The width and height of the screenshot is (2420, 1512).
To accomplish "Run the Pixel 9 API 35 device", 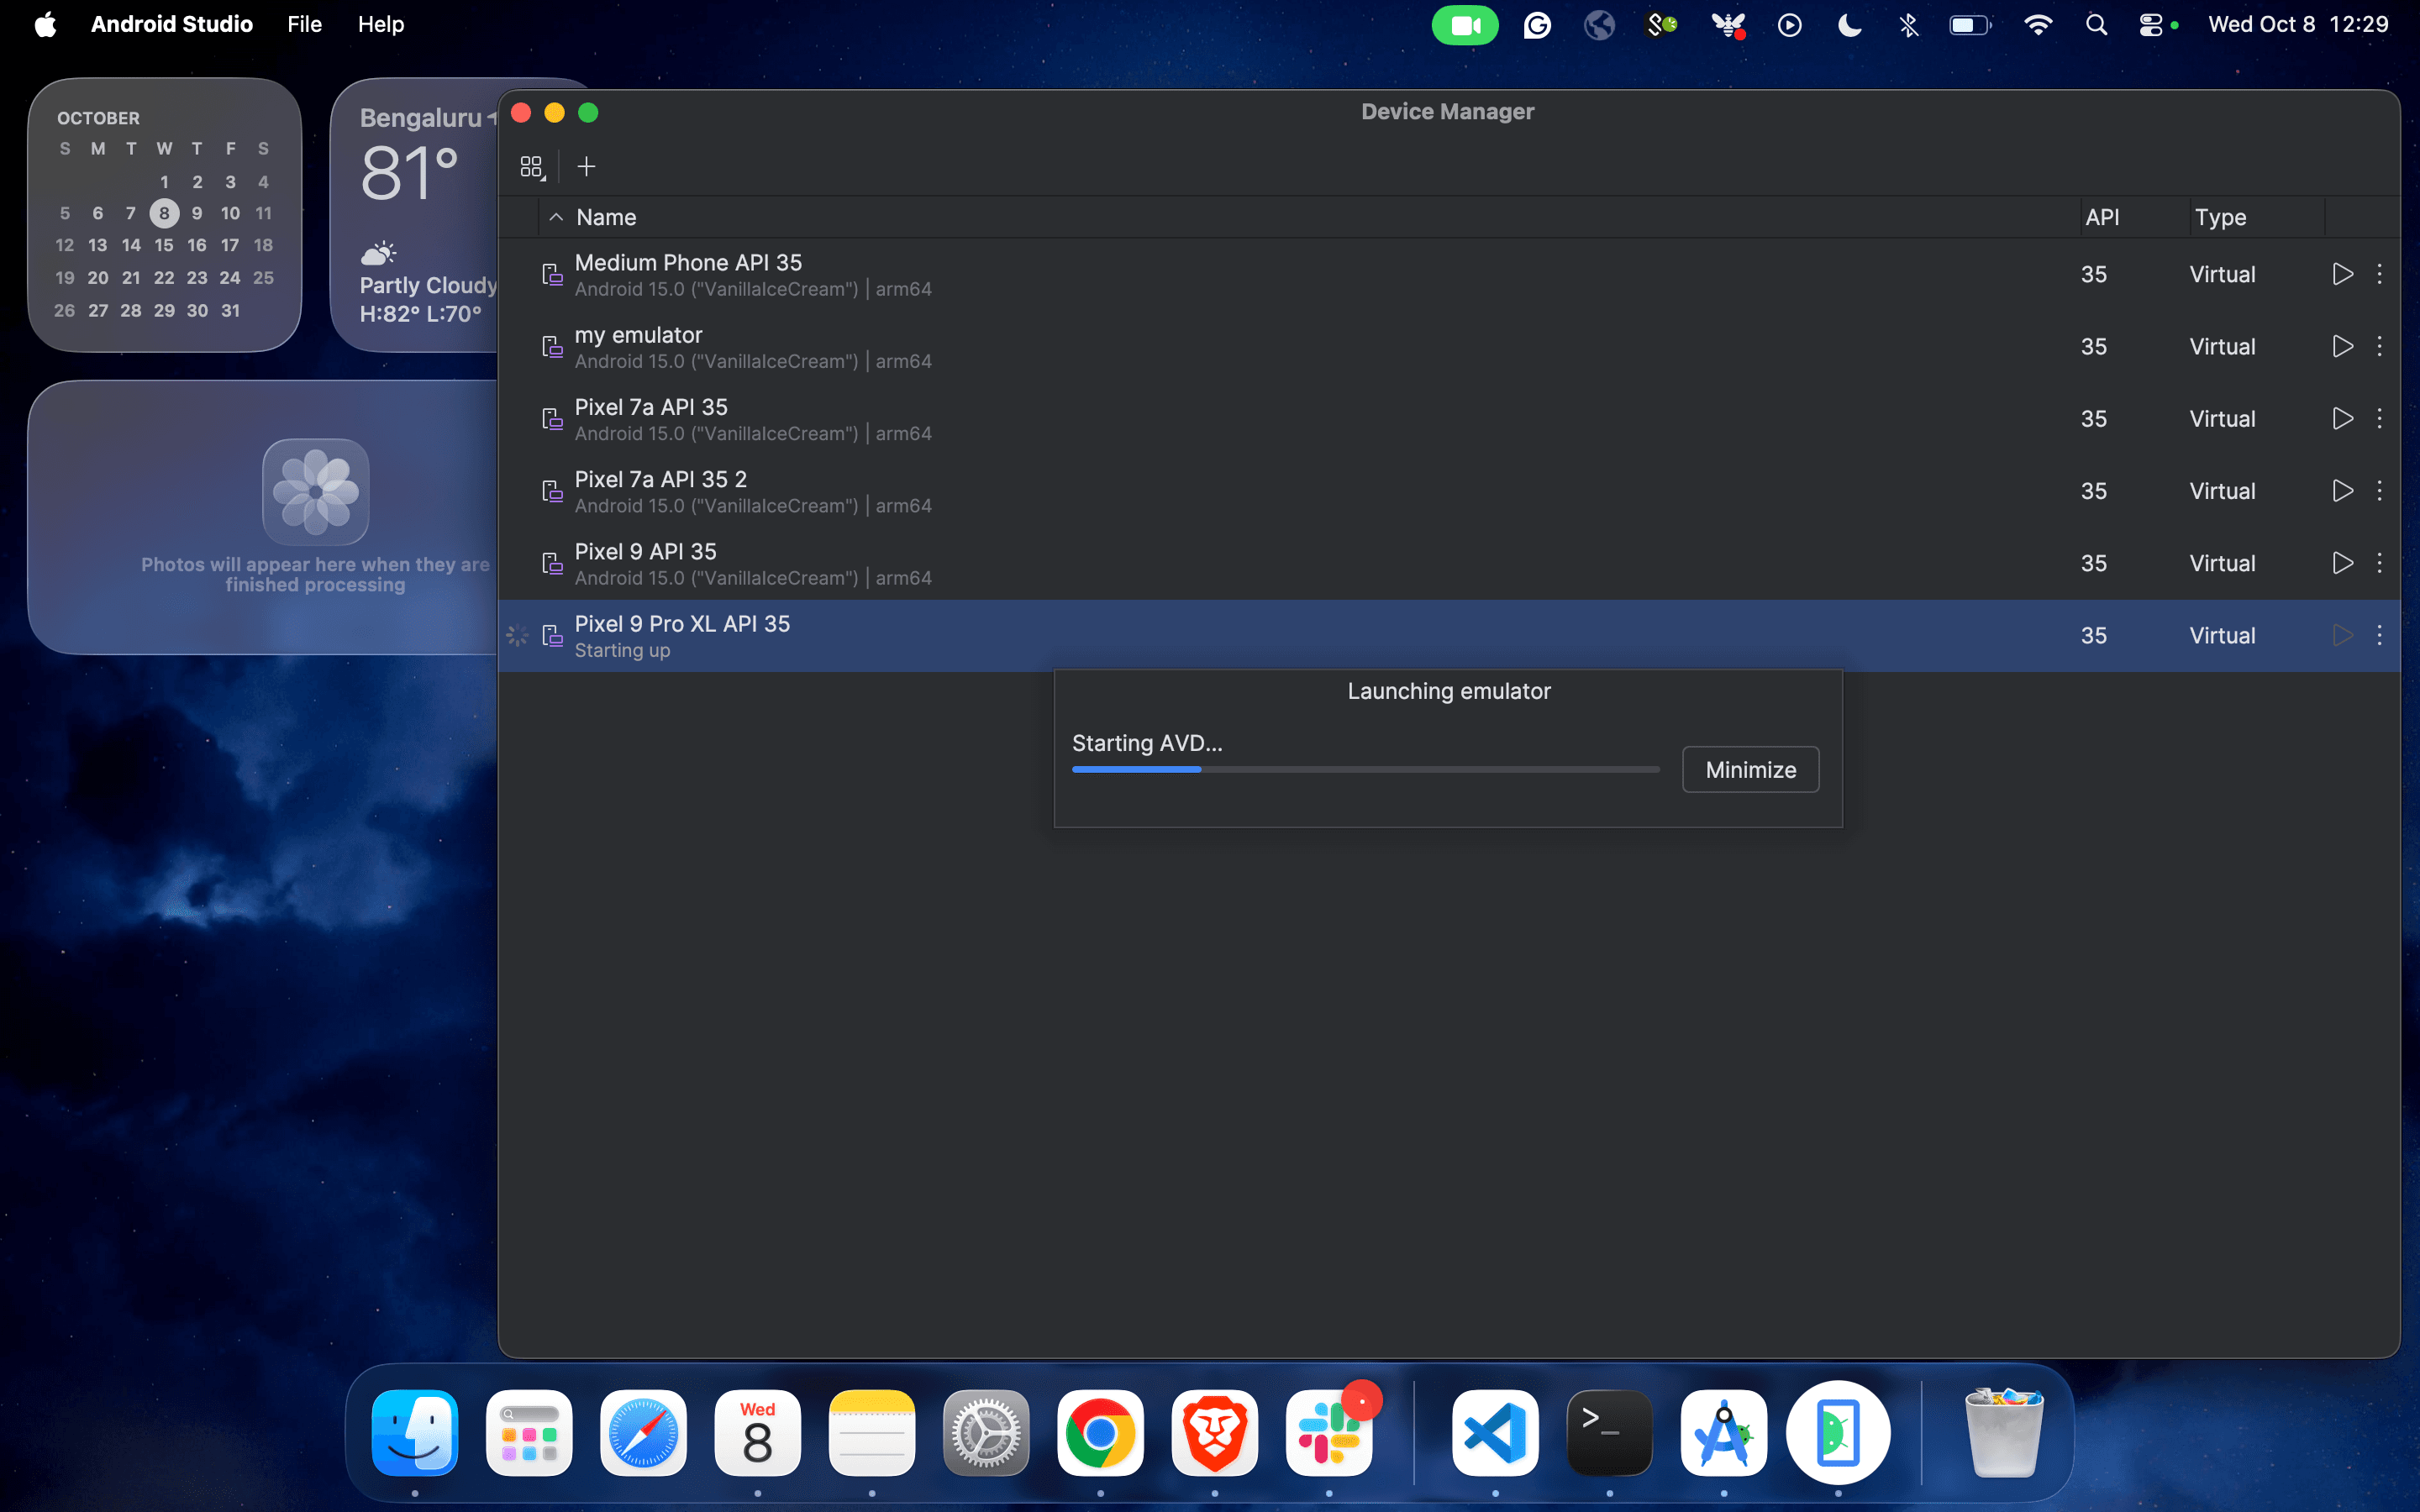I will coord(2341,563).
